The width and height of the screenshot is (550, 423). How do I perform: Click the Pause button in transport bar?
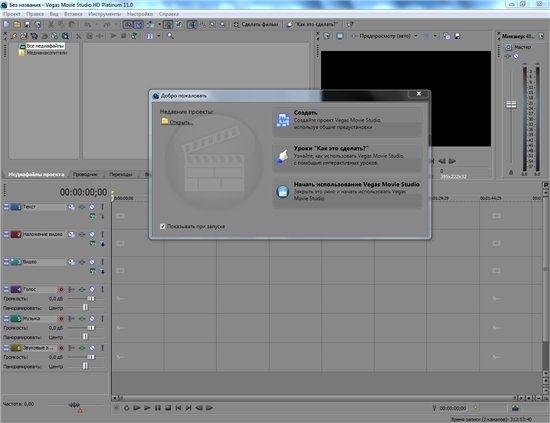(x=158, y=408)
